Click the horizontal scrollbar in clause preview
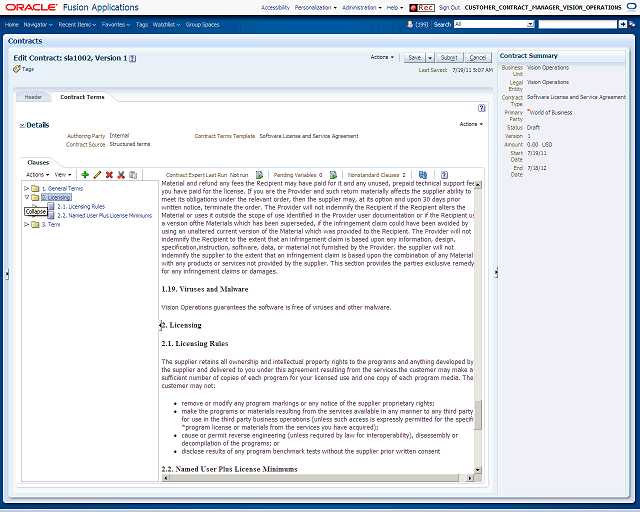Viewport: 640px width, 512px height. pos(314,478)
